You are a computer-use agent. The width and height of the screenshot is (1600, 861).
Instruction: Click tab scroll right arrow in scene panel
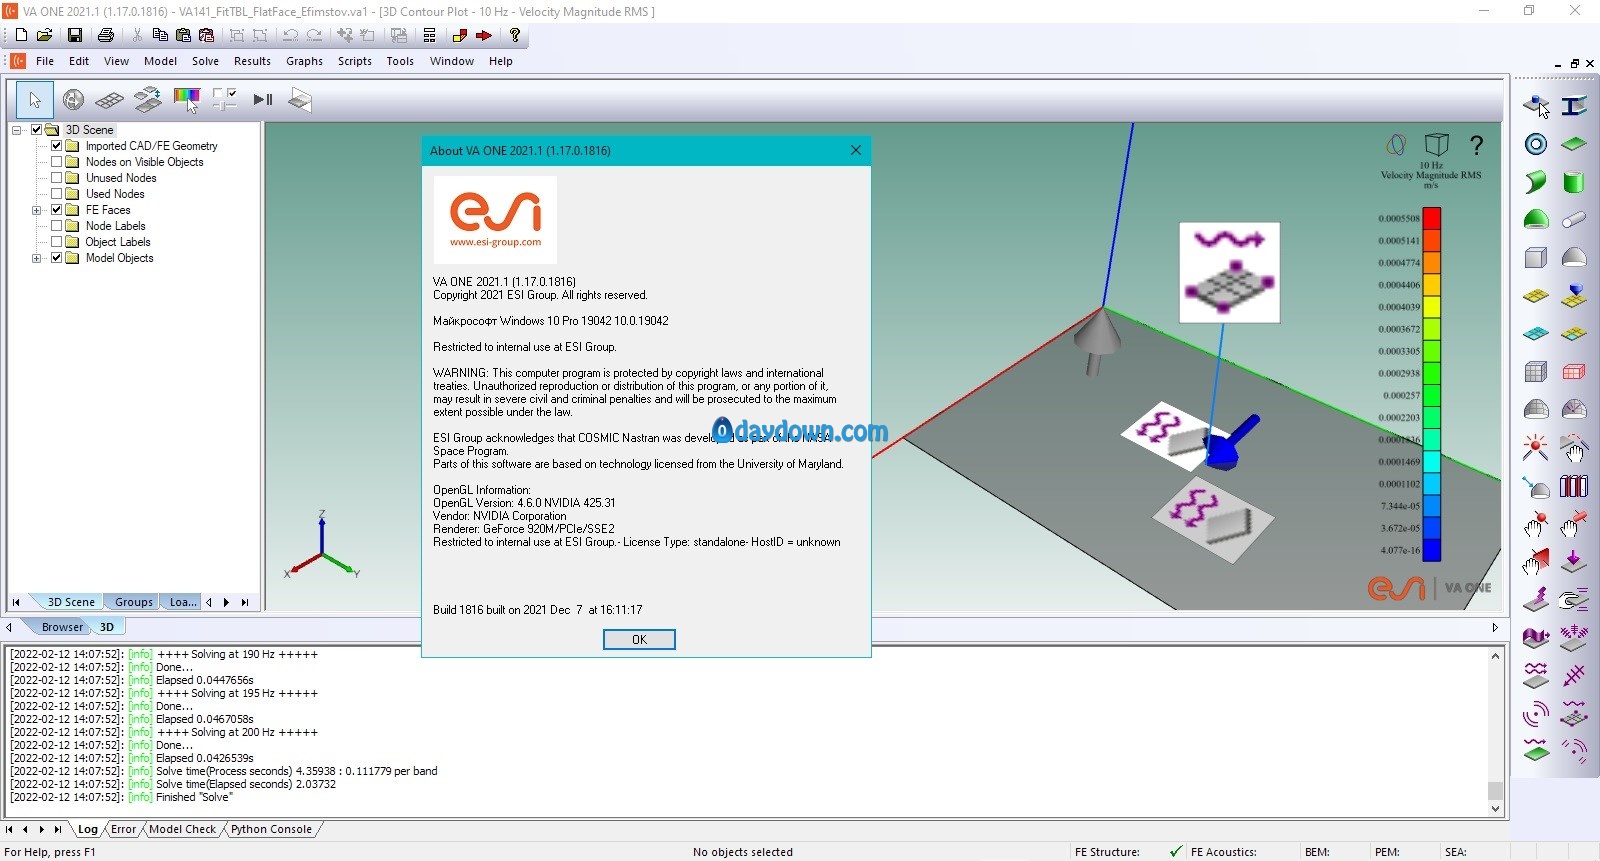[227, 602]
